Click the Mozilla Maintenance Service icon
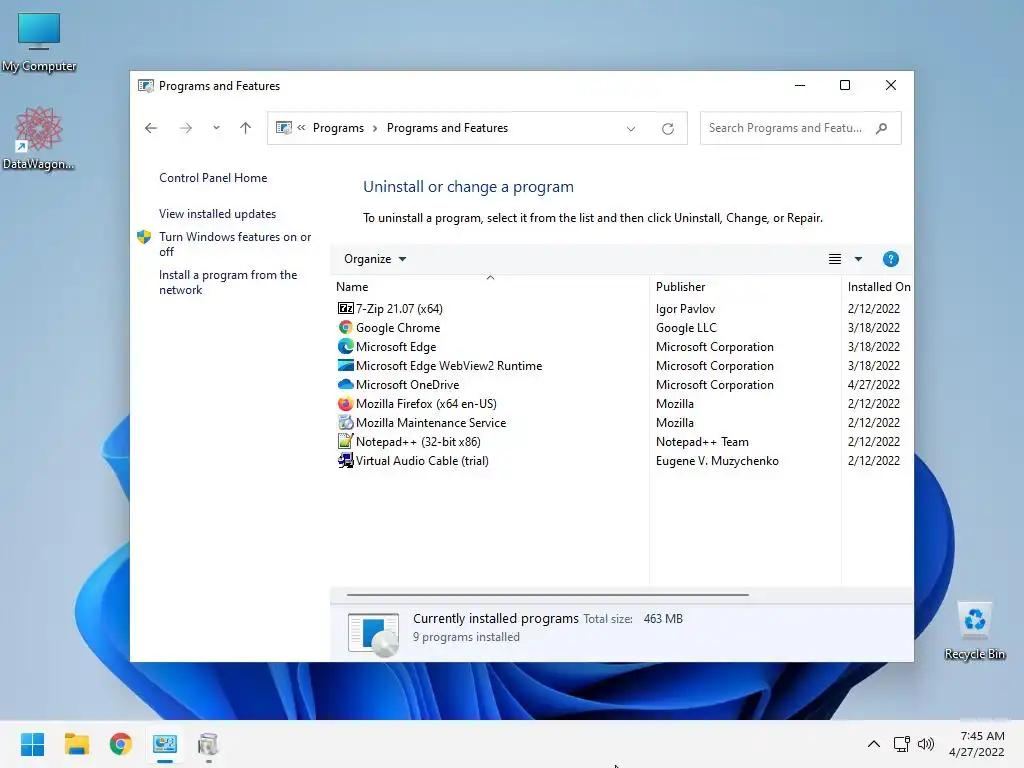The height and width of the screenshot is (768, 1024). click(x=345, y=423)
